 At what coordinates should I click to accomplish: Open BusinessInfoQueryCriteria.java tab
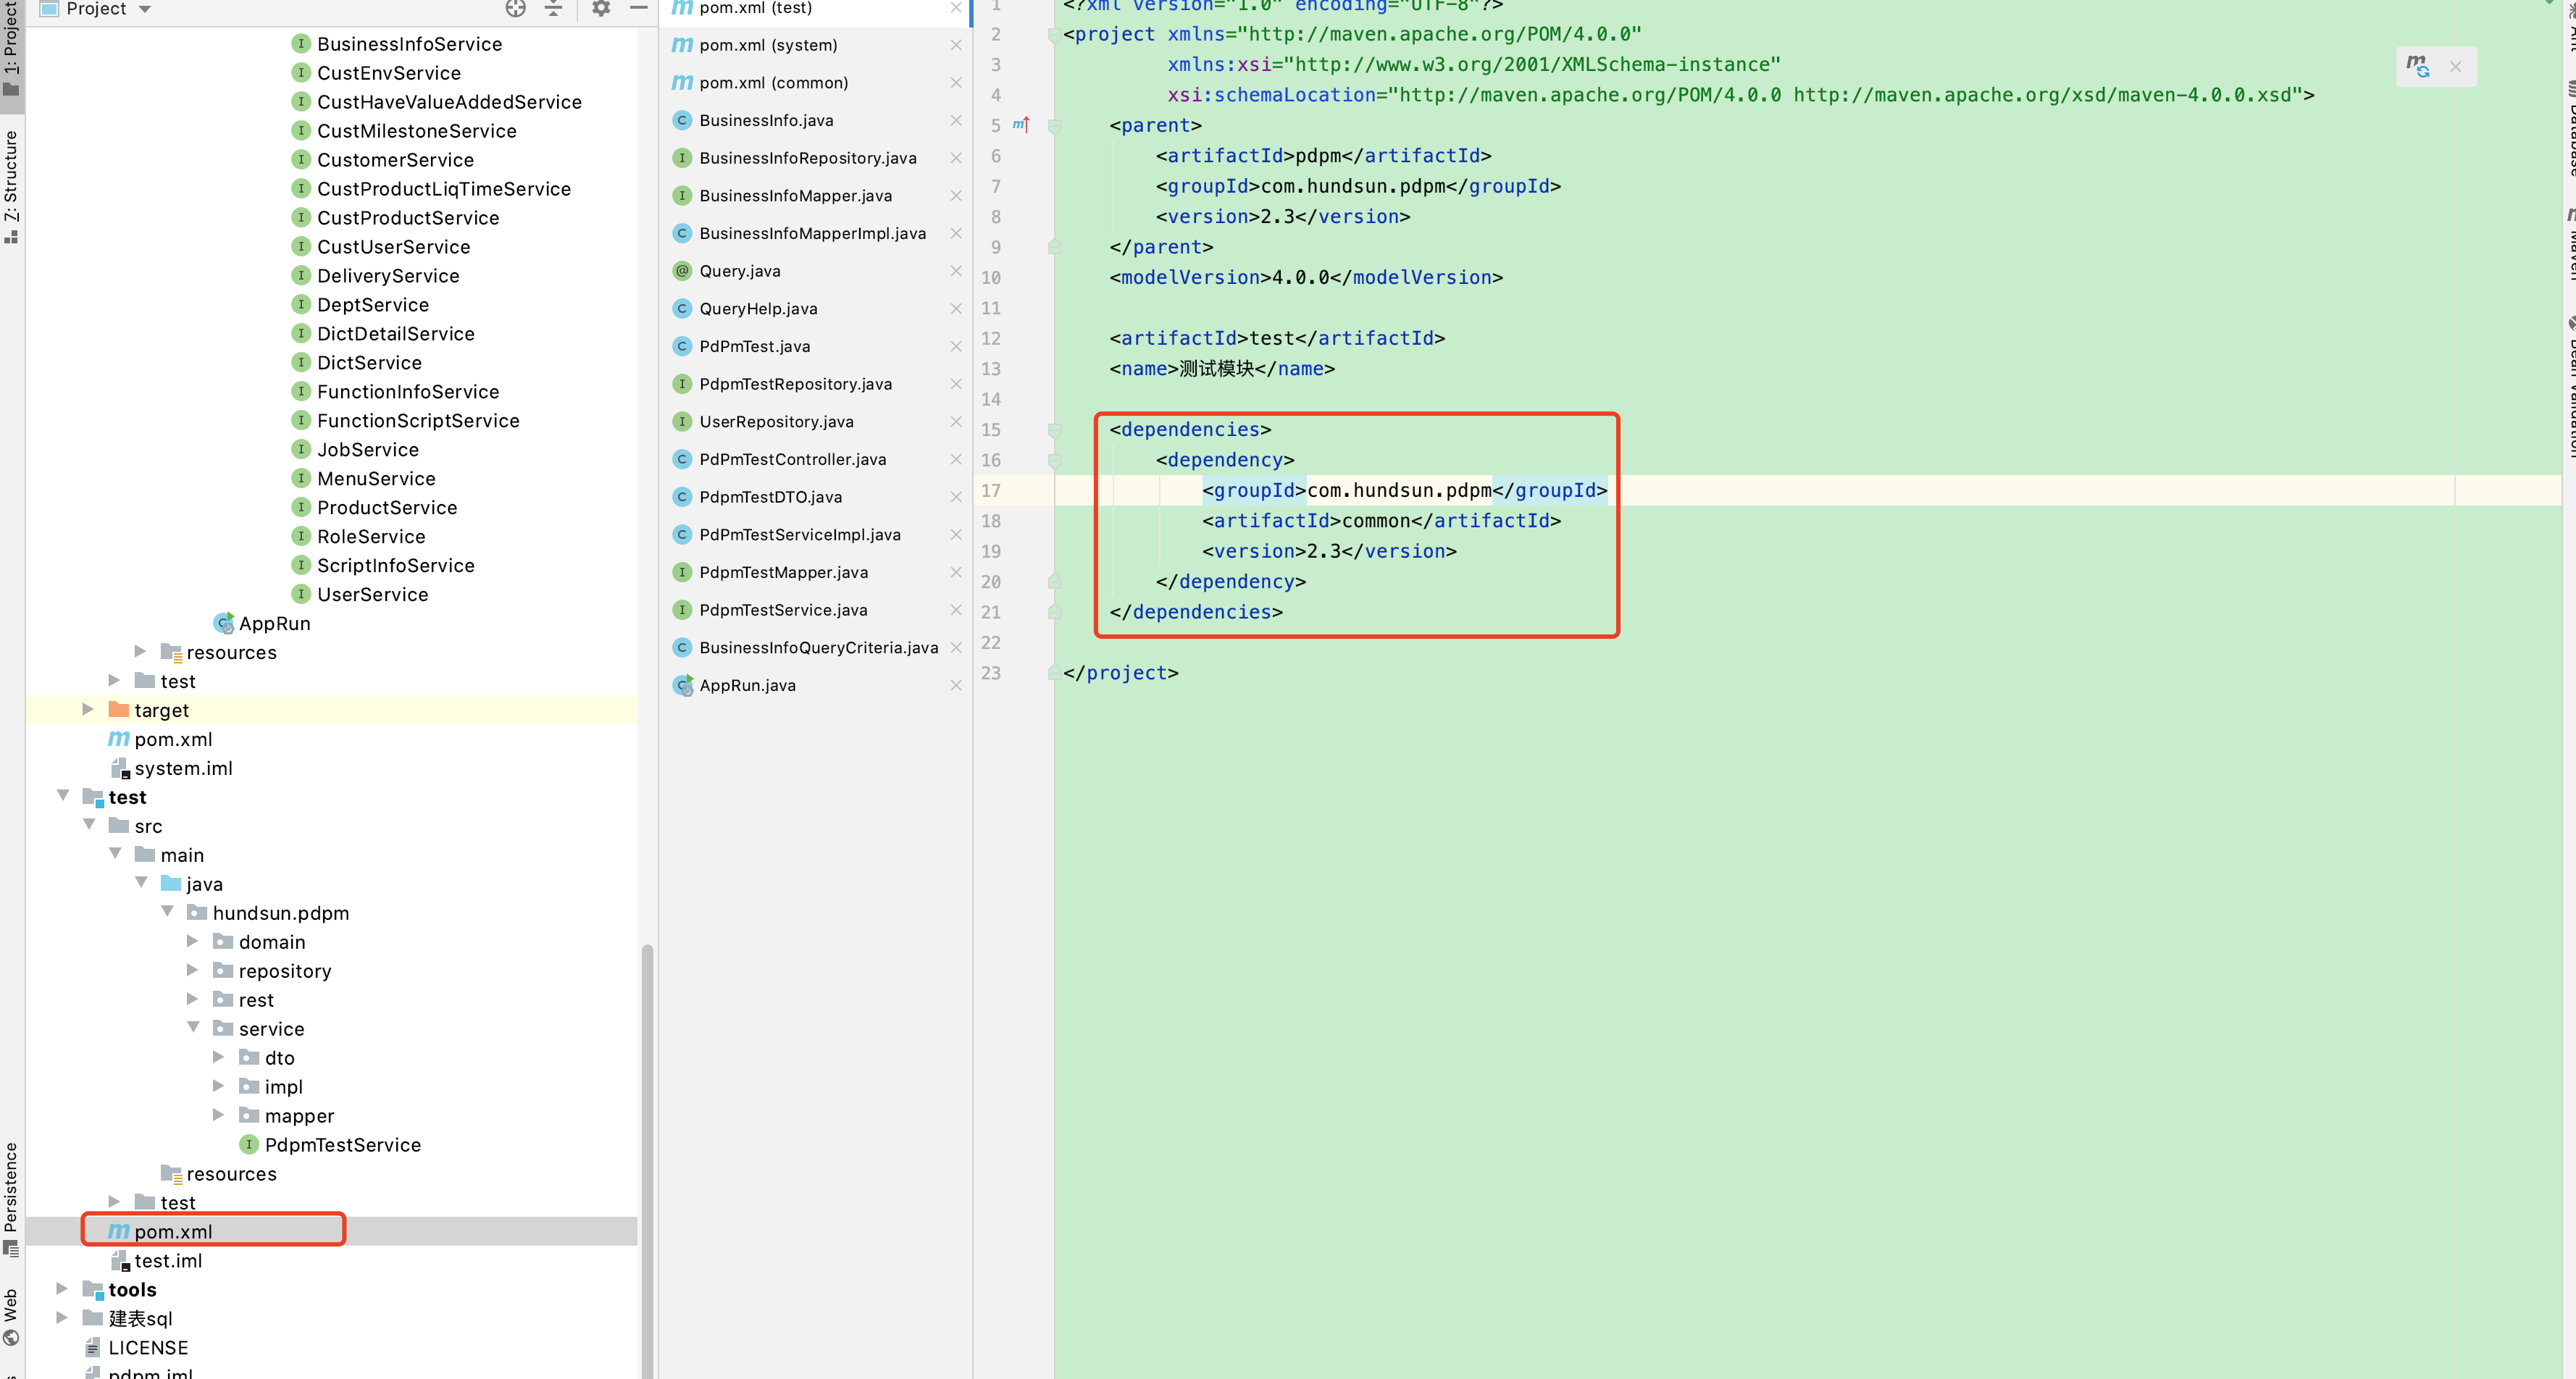818,648
